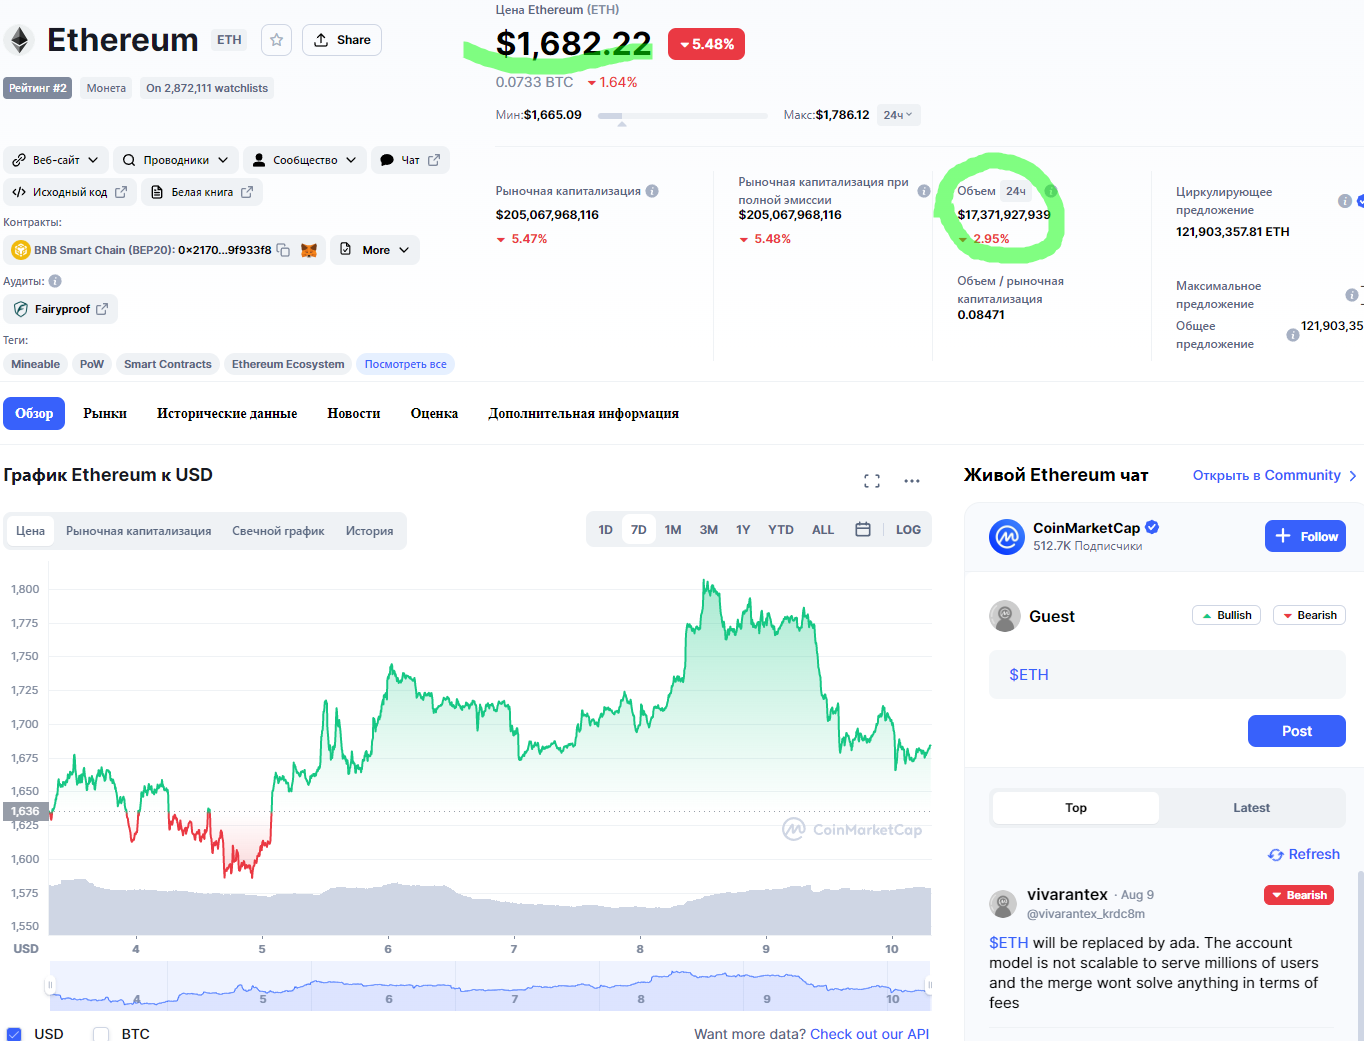Screen dimensions: 1364x1041
Task: Open the Fairyproof audit link
Action: point(61,309)
